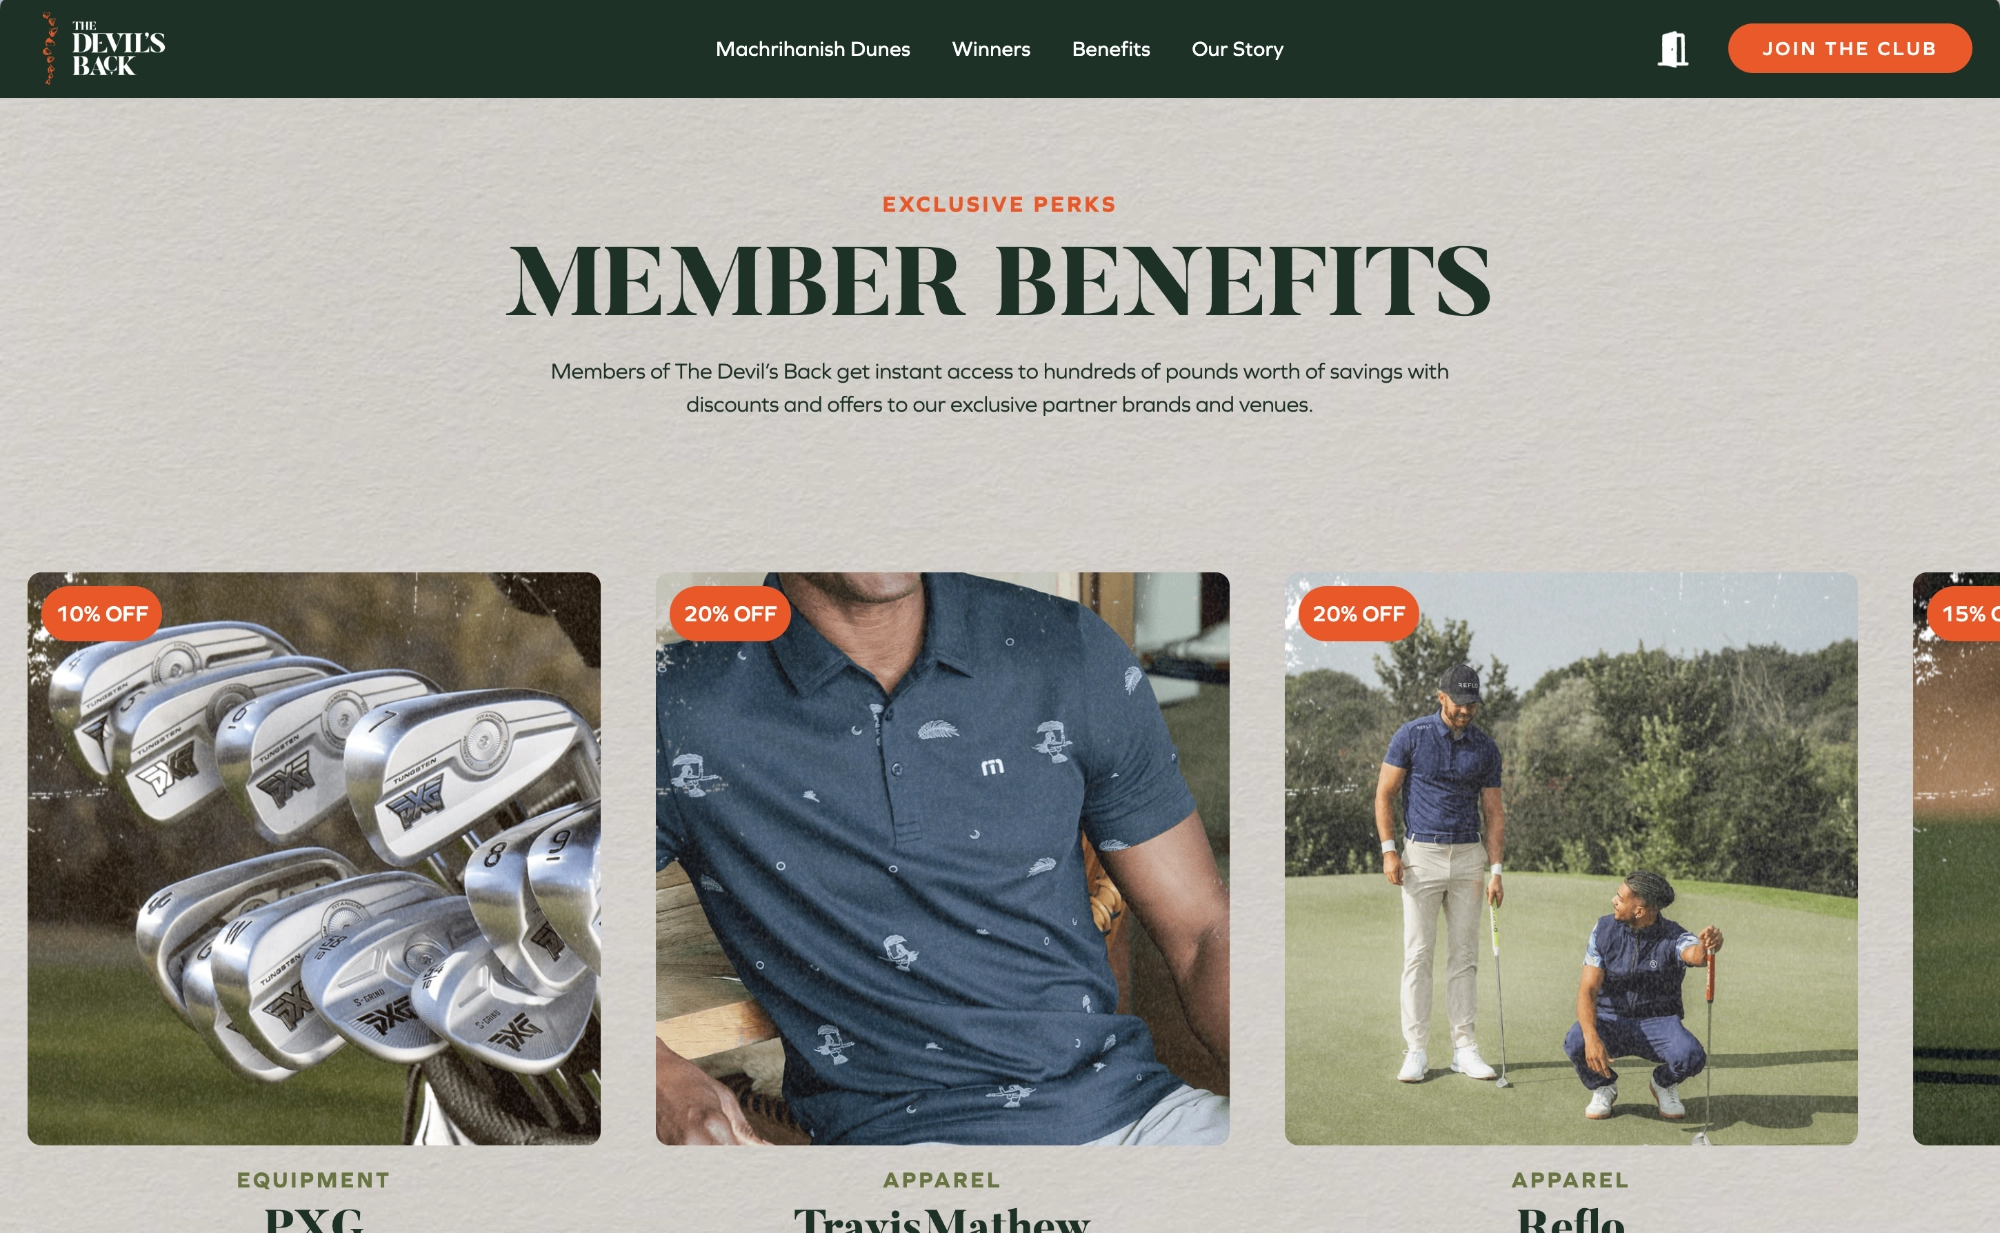Click the 10% OFF badge on PXG
This screenshot has width=2000, height=1233.
click(x=102, y=614)
